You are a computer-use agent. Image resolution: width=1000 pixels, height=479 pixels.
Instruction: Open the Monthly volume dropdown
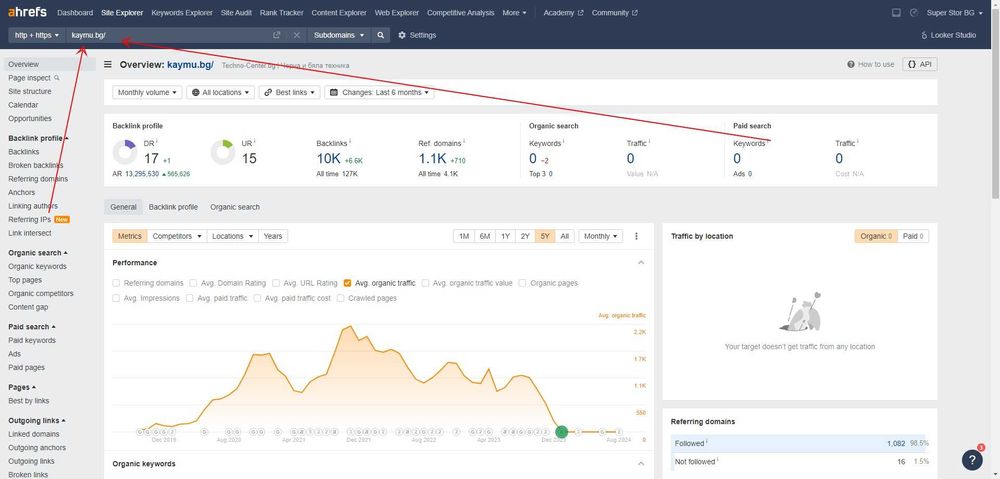[147, 92]
